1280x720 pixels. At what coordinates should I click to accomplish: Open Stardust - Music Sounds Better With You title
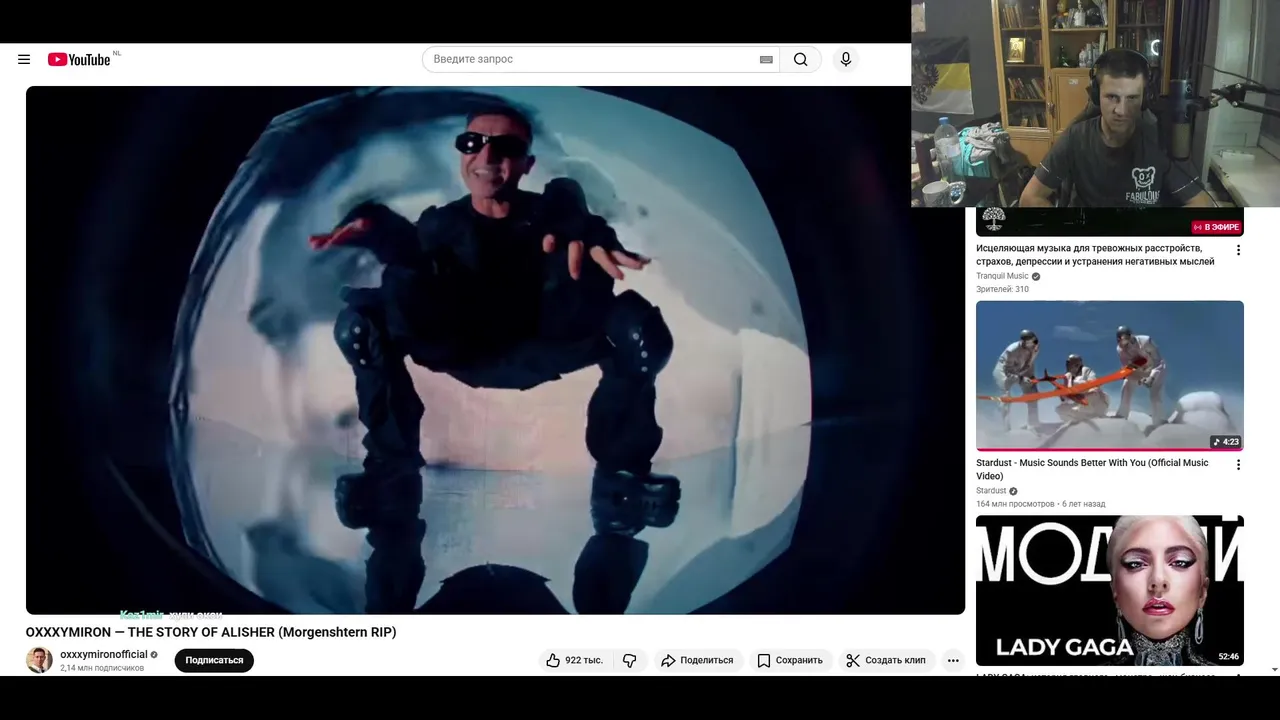pyautogui.click(x=1092, y=469)
